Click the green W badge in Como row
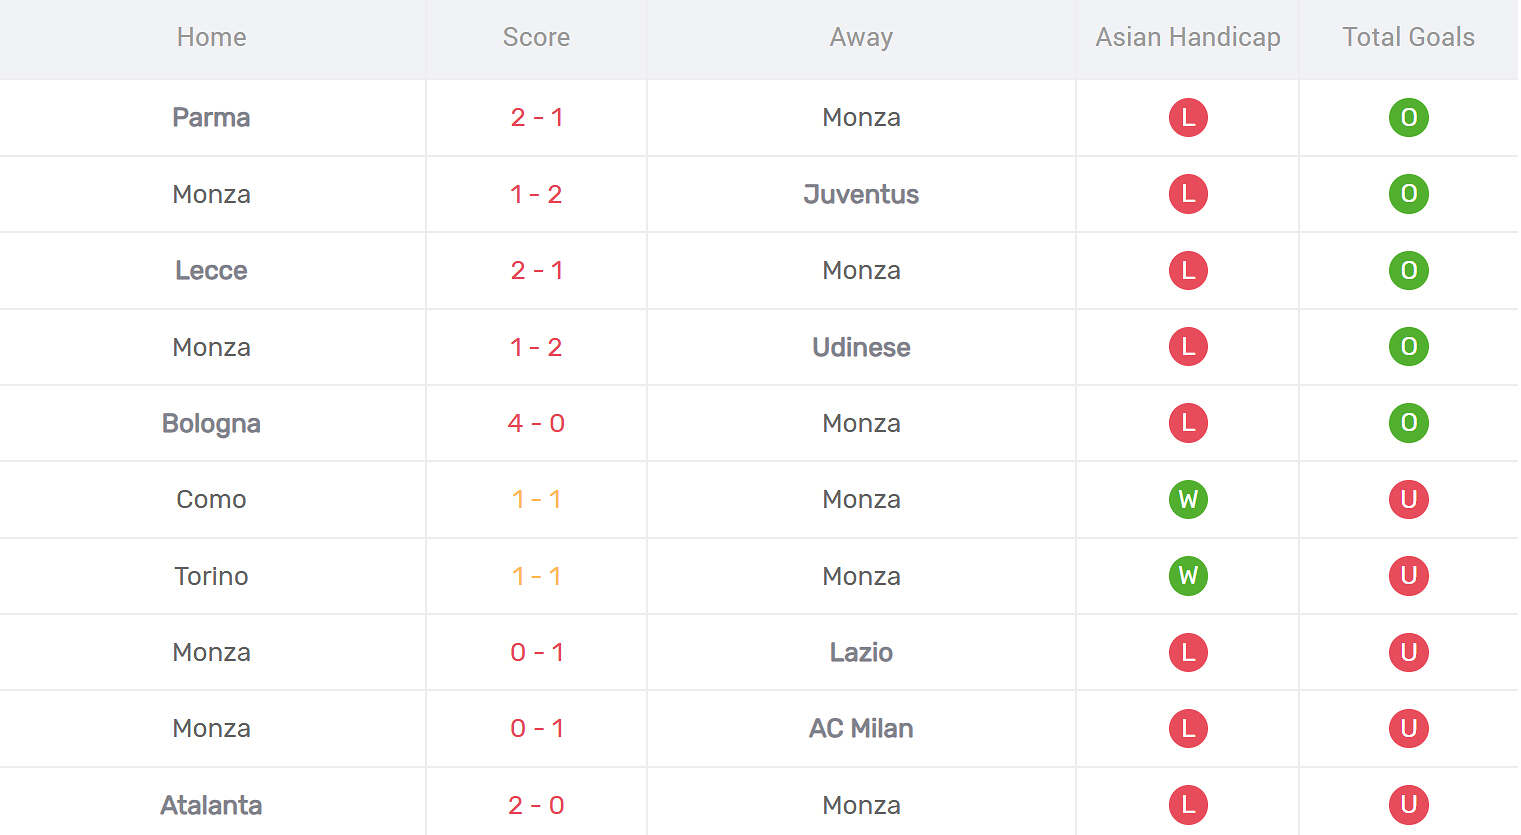Image resolution: width=1521 pixels, height=835 pixels. coord(1188,499)
